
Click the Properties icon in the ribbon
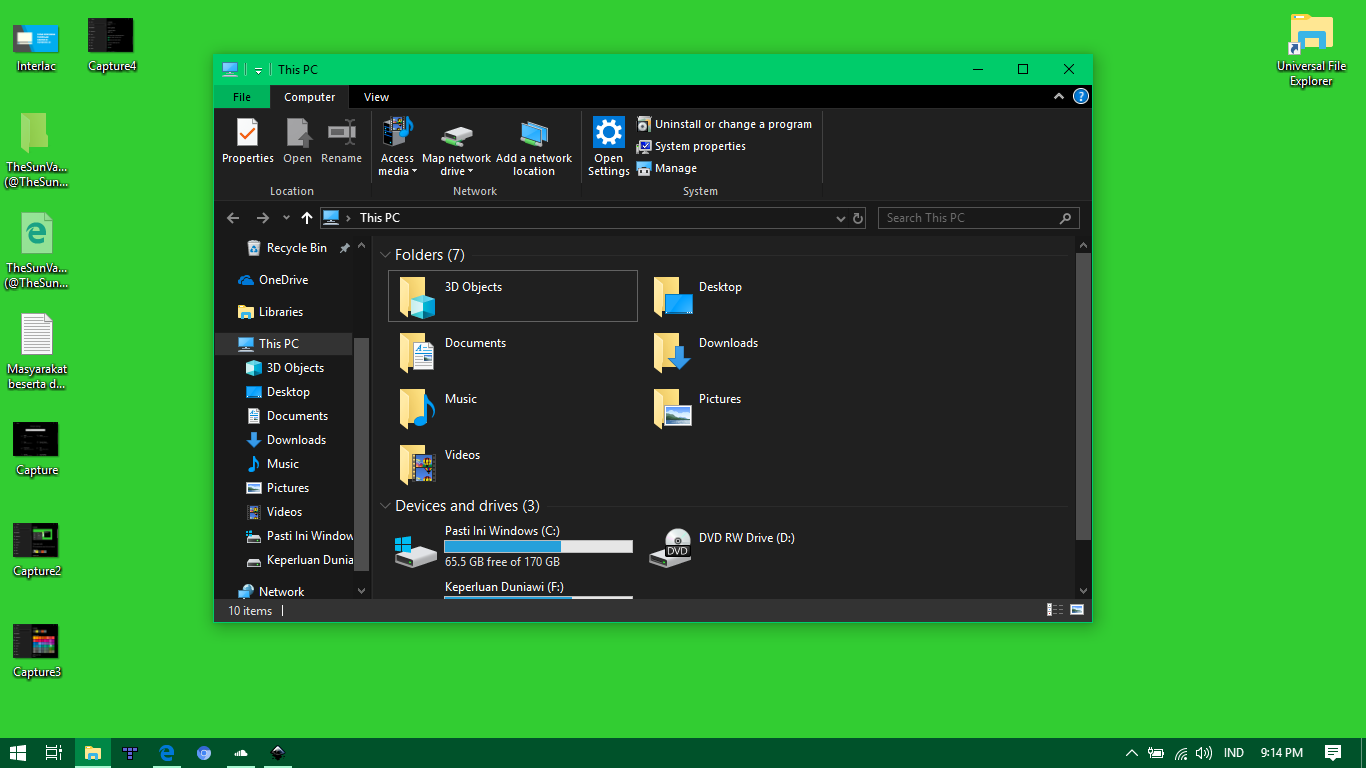[x=247, y=133]
